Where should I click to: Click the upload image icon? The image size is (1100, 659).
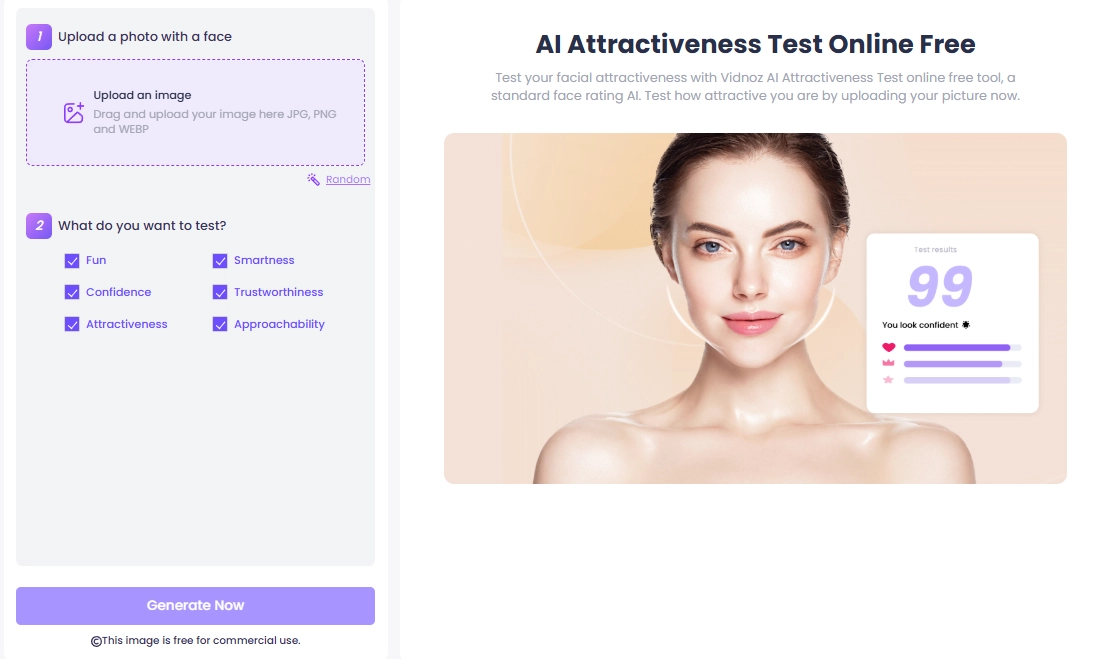tap(74, 113)
